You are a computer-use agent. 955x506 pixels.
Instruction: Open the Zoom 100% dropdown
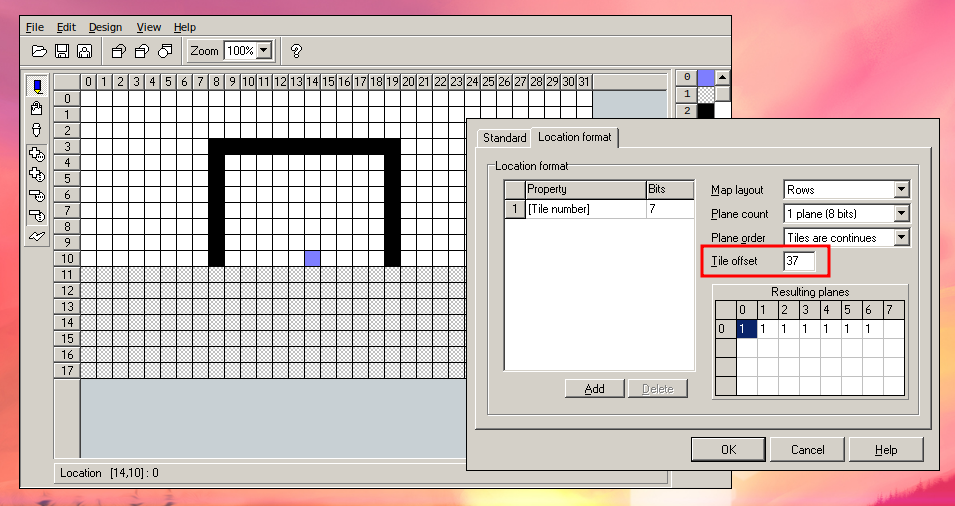[x=264, y=51]
